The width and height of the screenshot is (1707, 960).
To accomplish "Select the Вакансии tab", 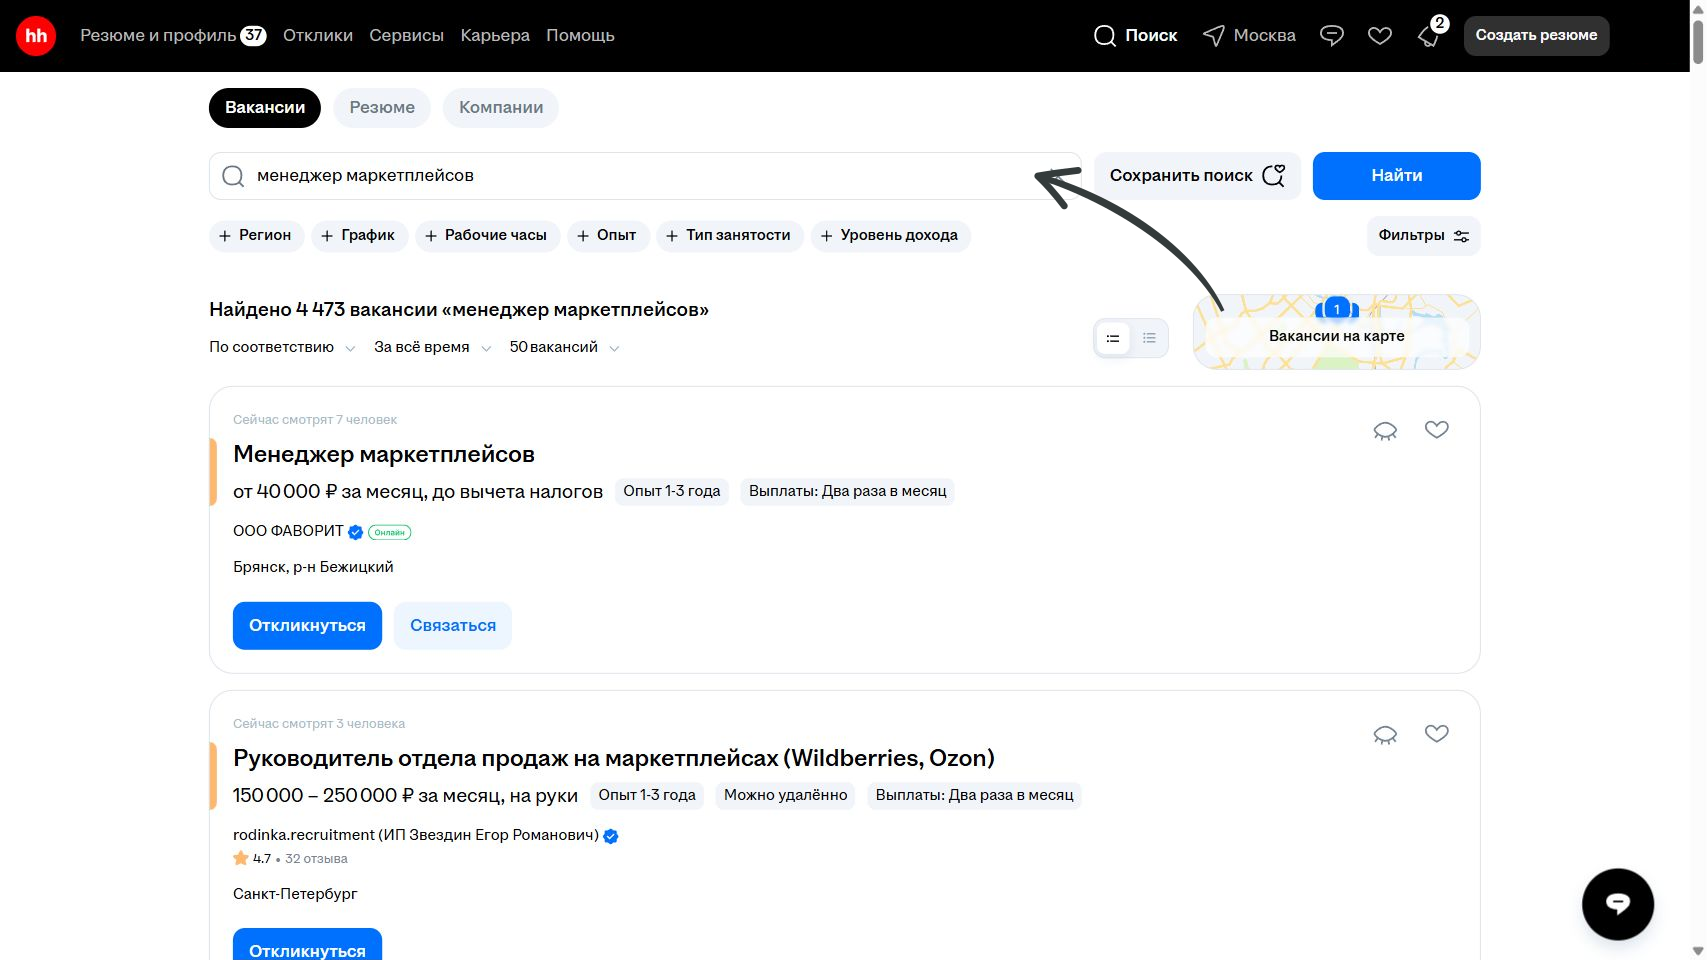I will pos(265,108).
